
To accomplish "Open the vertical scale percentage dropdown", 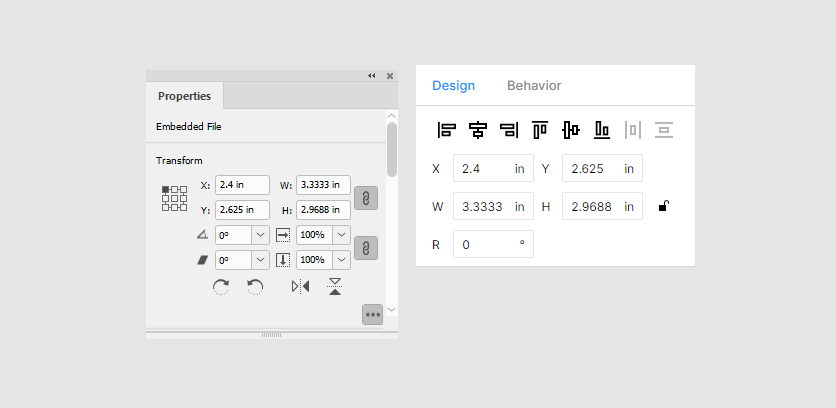I will pos(341,260).
